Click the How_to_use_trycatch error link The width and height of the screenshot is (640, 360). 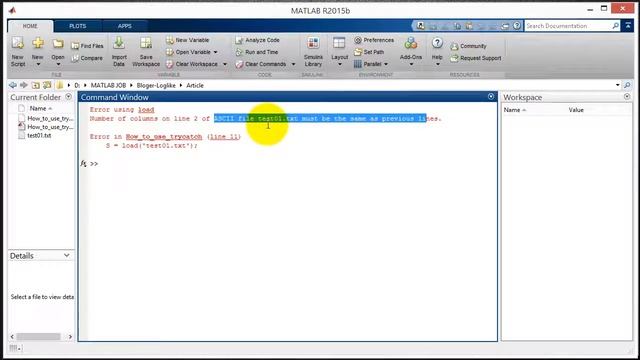164,137
